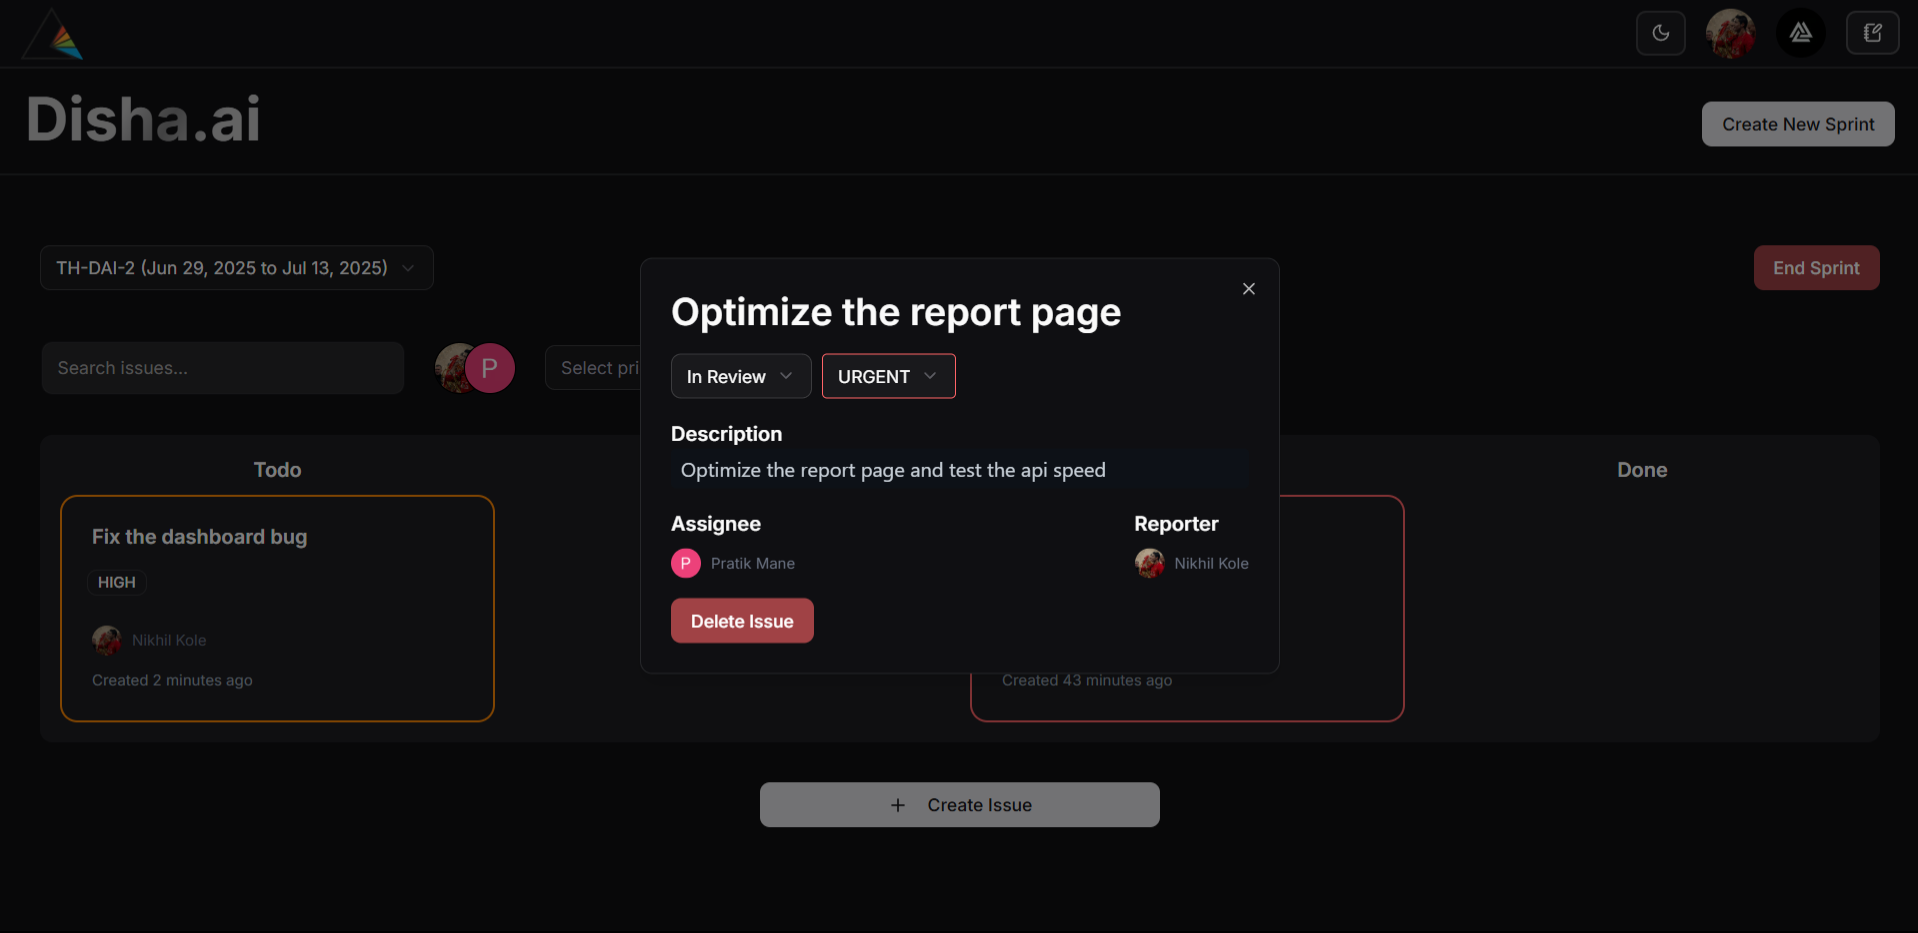
Task: Open the URGENT priority dropdown
Action: [888, 376]
